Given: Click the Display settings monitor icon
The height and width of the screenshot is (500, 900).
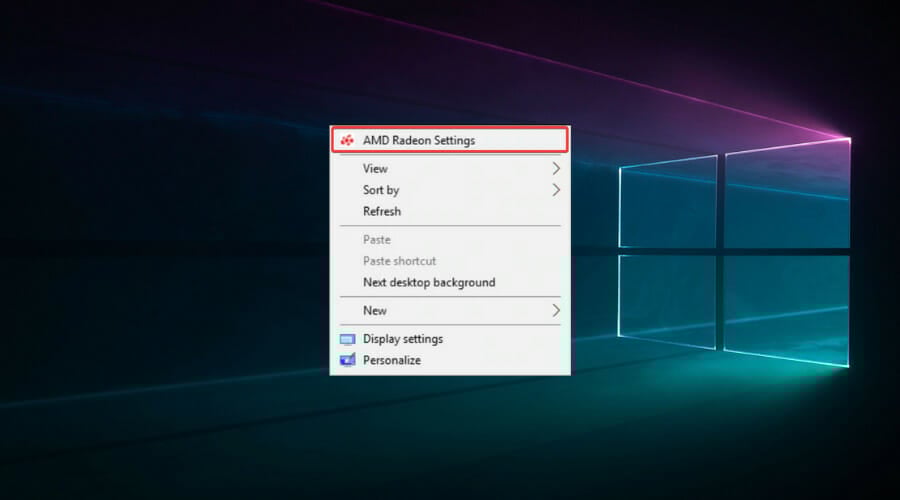Looking at the screenshot, I should tap(347, 339).
